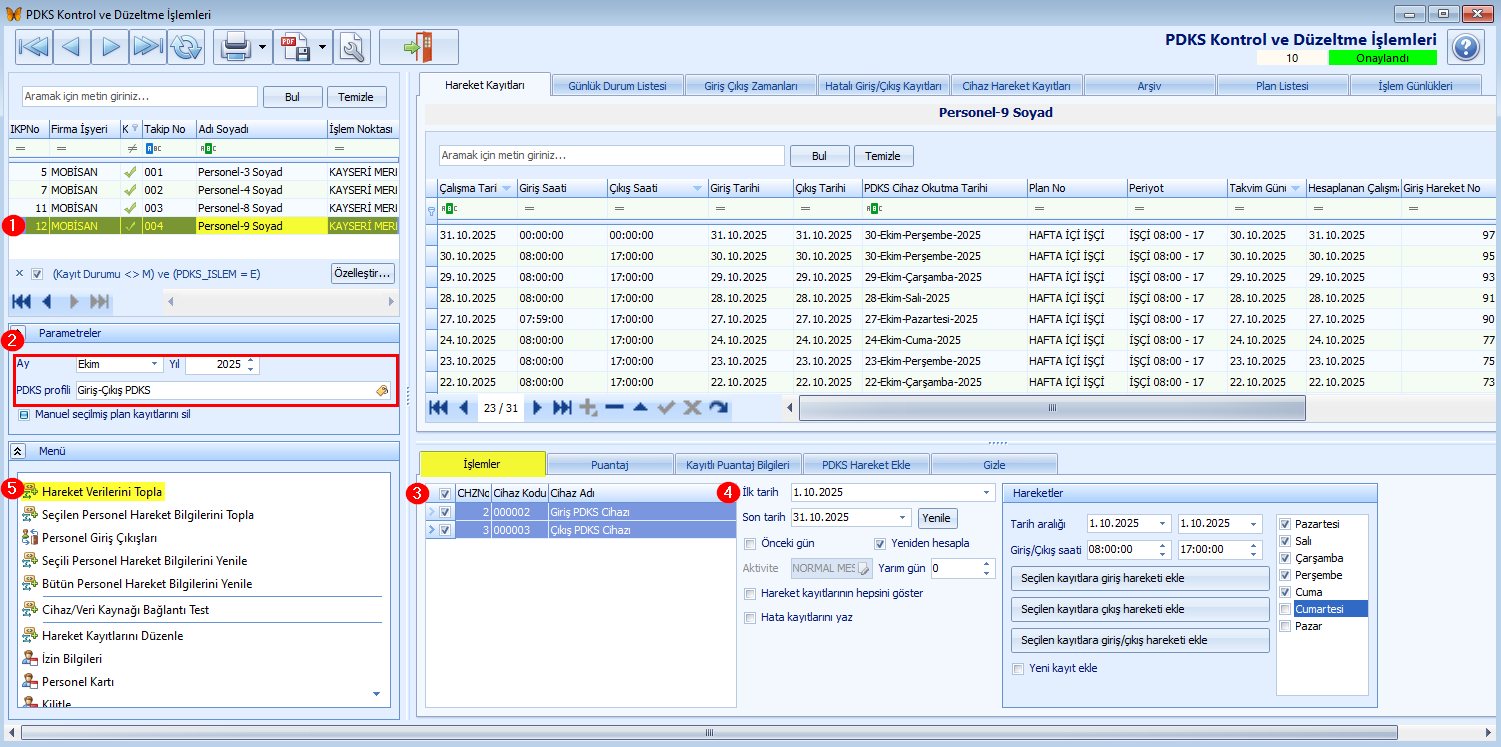Click the Yenile button

pos(936,518)
